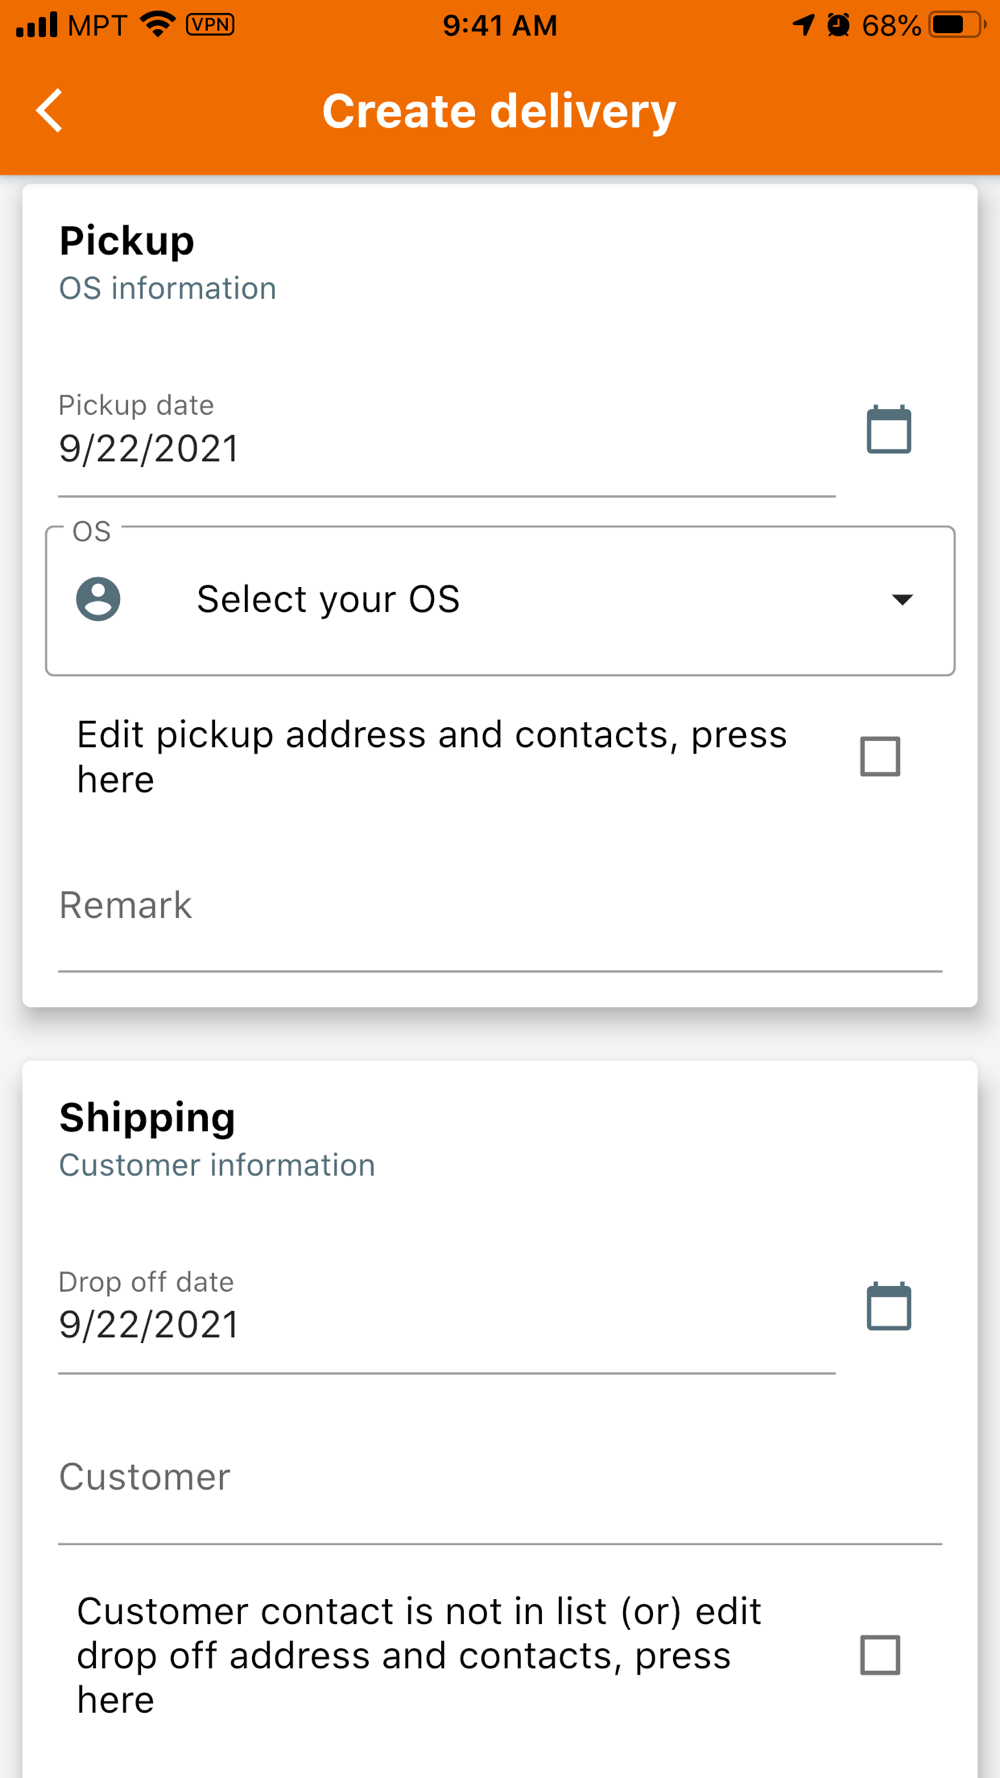The image size is (1000, 1778).
Task: Tap the Customer contact is not in list text
Action: [x=420, y=1655]
